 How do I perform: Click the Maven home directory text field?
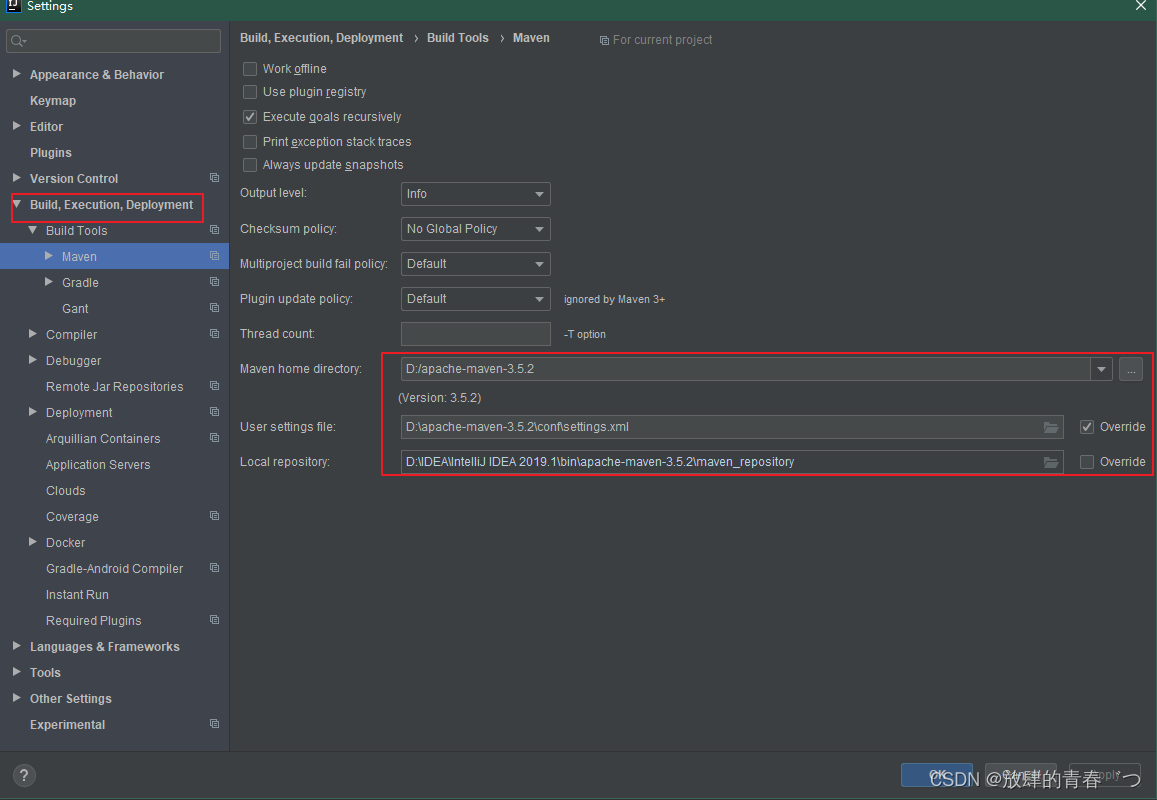[x=745, y=369]
